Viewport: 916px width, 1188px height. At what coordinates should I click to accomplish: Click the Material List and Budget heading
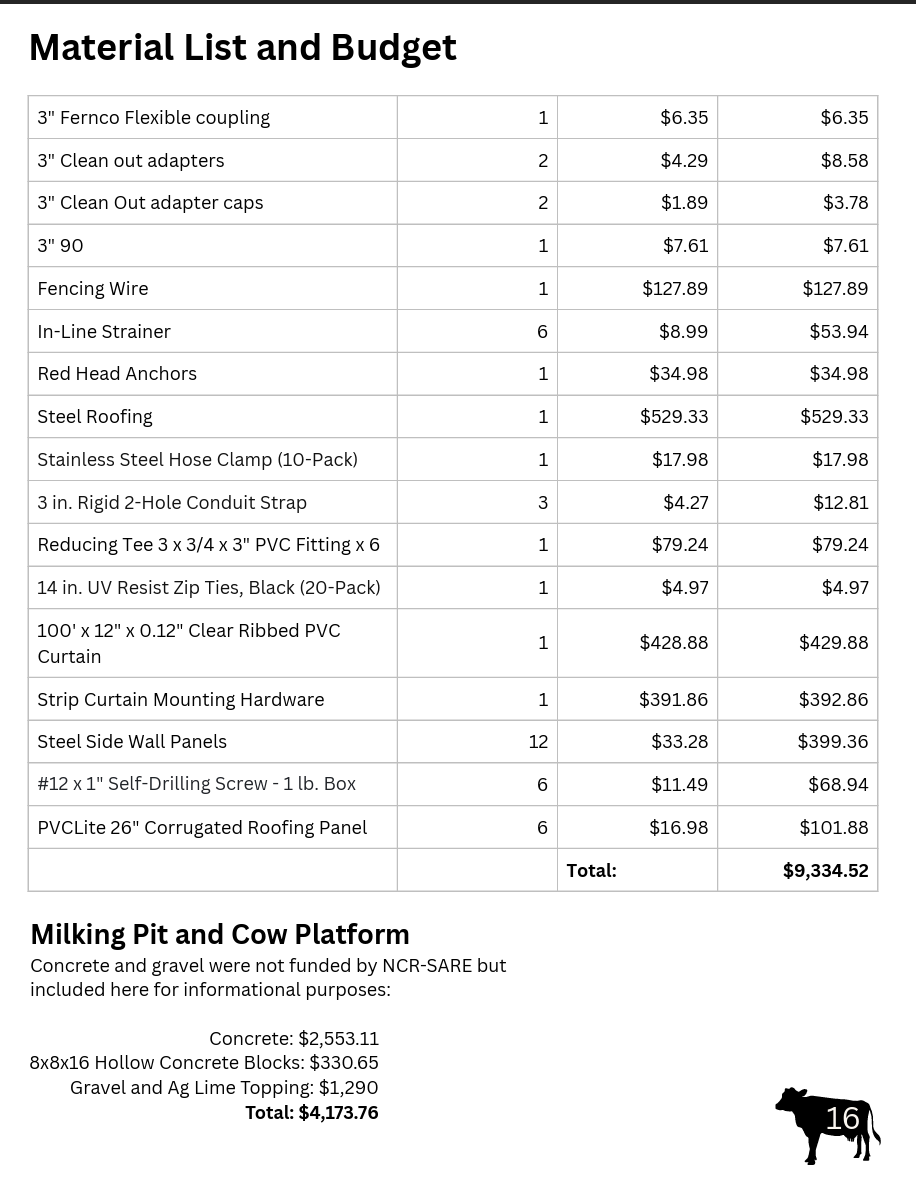coord(242,47)
